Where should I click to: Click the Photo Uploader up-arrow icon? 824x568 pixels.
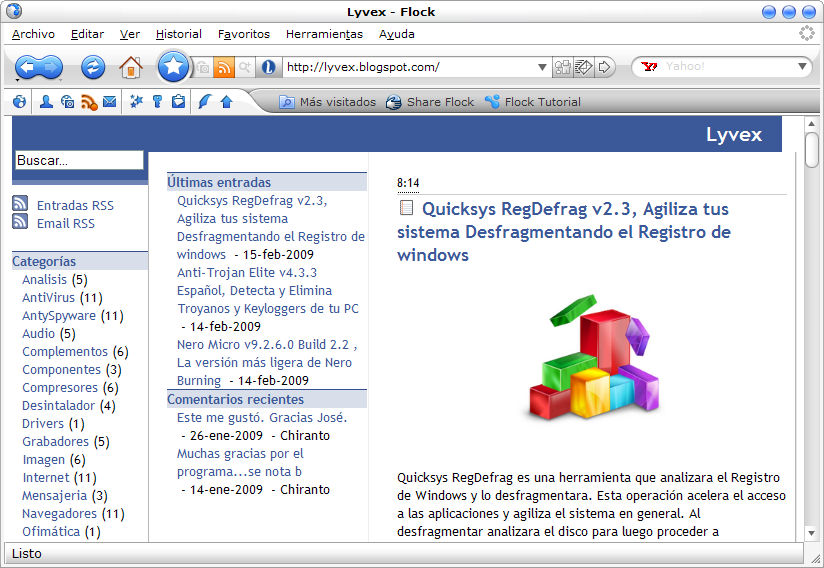coord(226,101)
